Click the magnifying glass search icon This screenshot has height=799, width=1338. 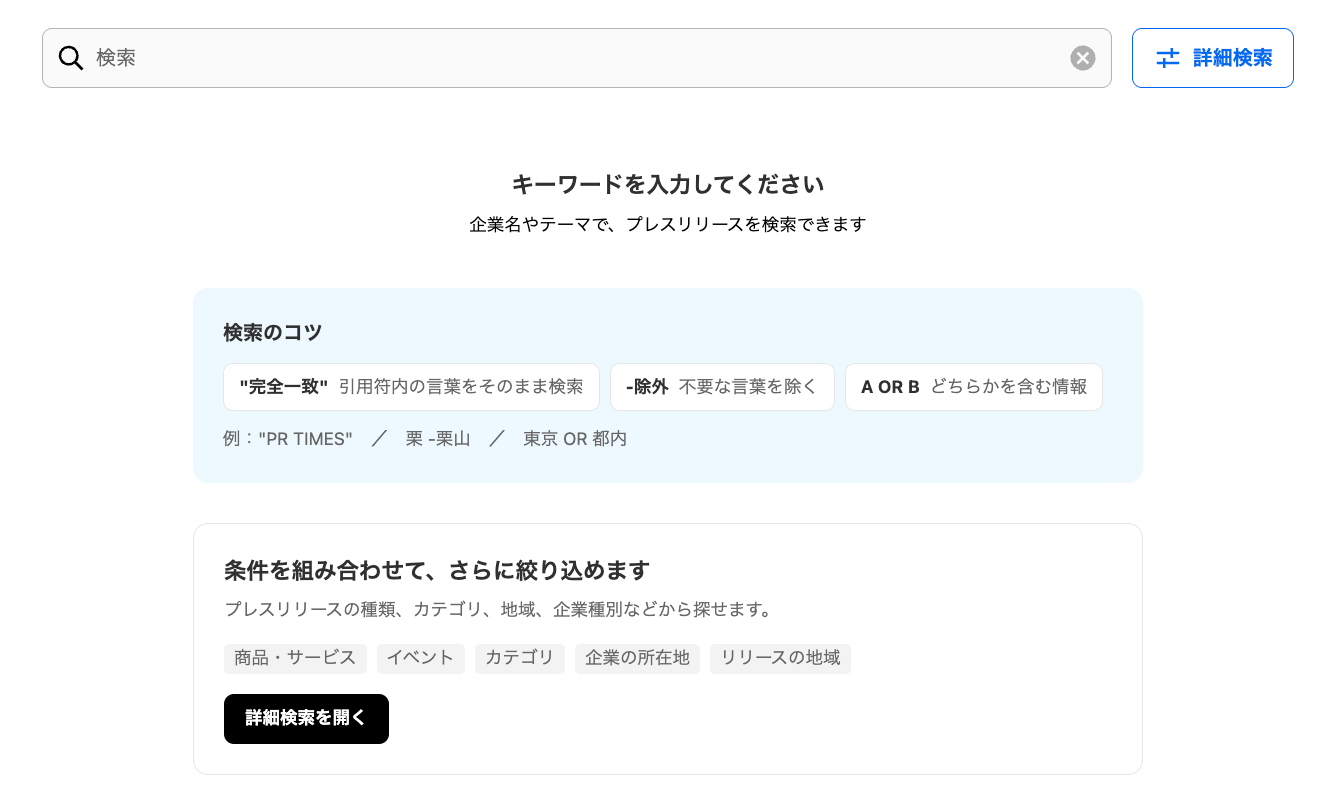point(71,58)
